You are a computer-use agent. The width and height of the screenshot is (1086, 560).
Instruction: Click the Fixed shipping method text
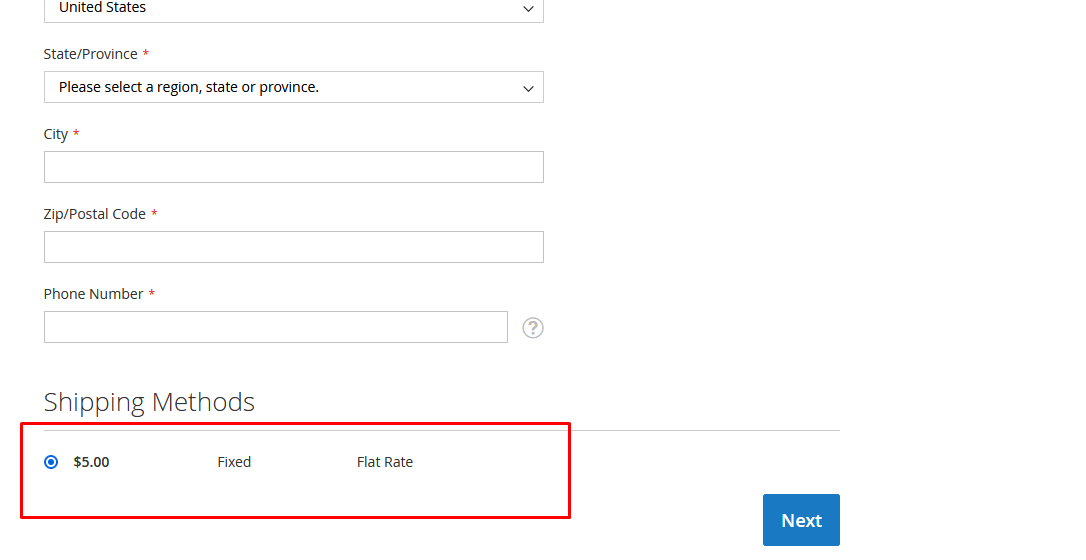pos(234,462)
